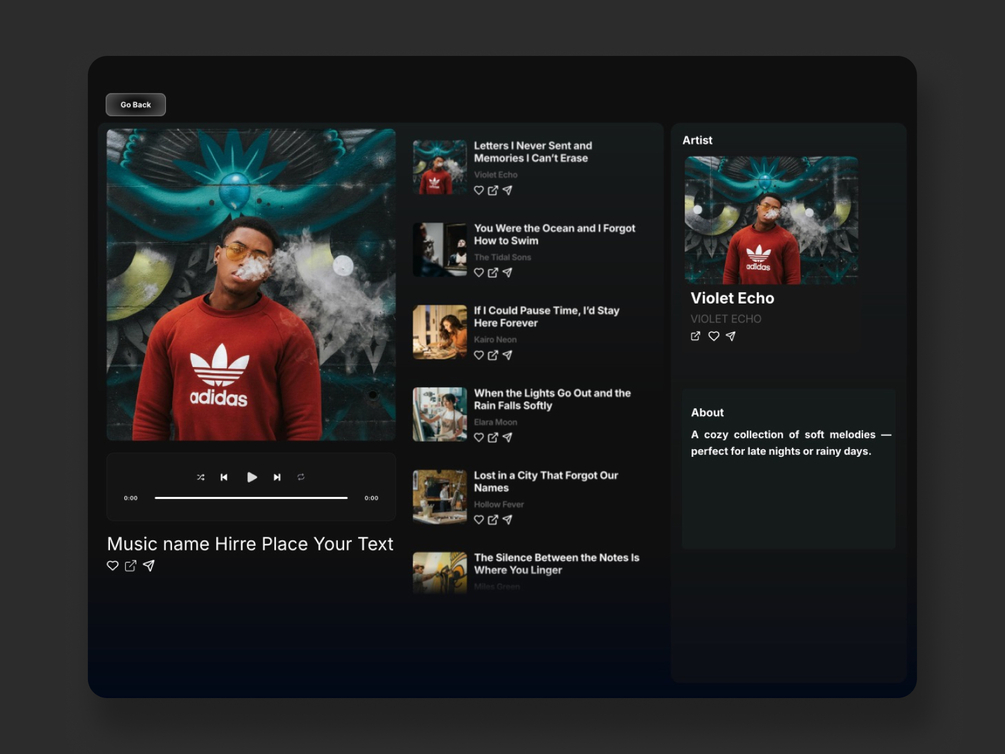This screenshot has height=754, width=1005.
Task: Select 'Letters I Never Sent' track thumbnail
Action: (x=440, y=167)
